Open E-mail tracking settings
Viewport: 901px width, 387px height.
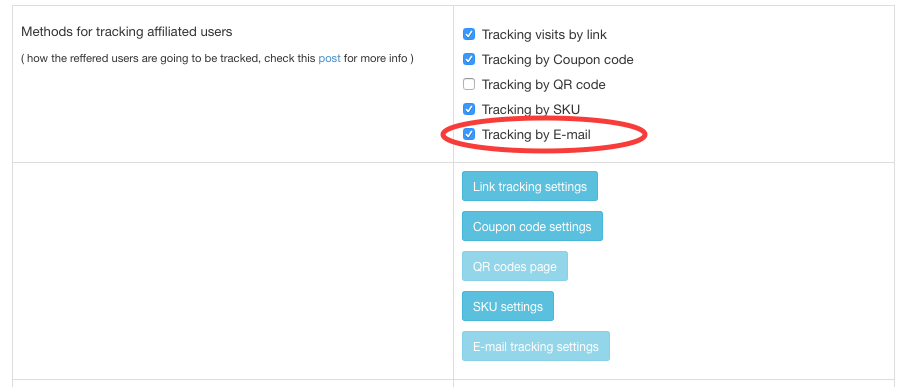(536, 346)
